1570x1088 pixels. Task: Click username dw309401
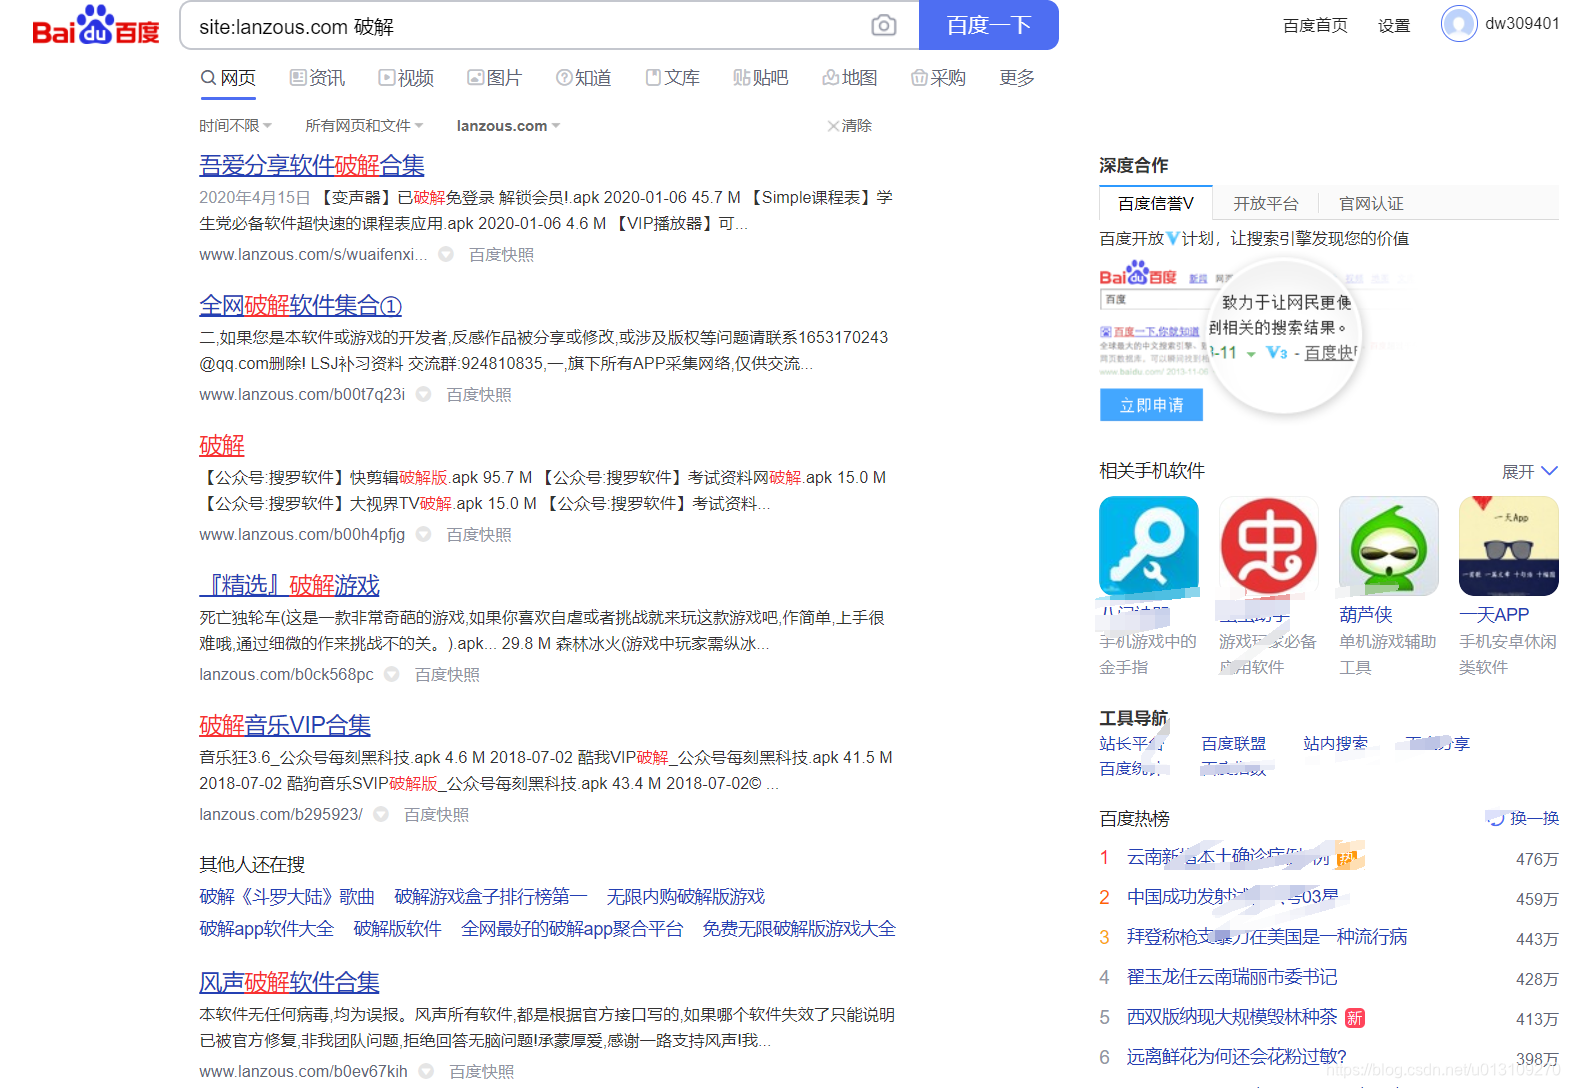(x=1522, y=24)
